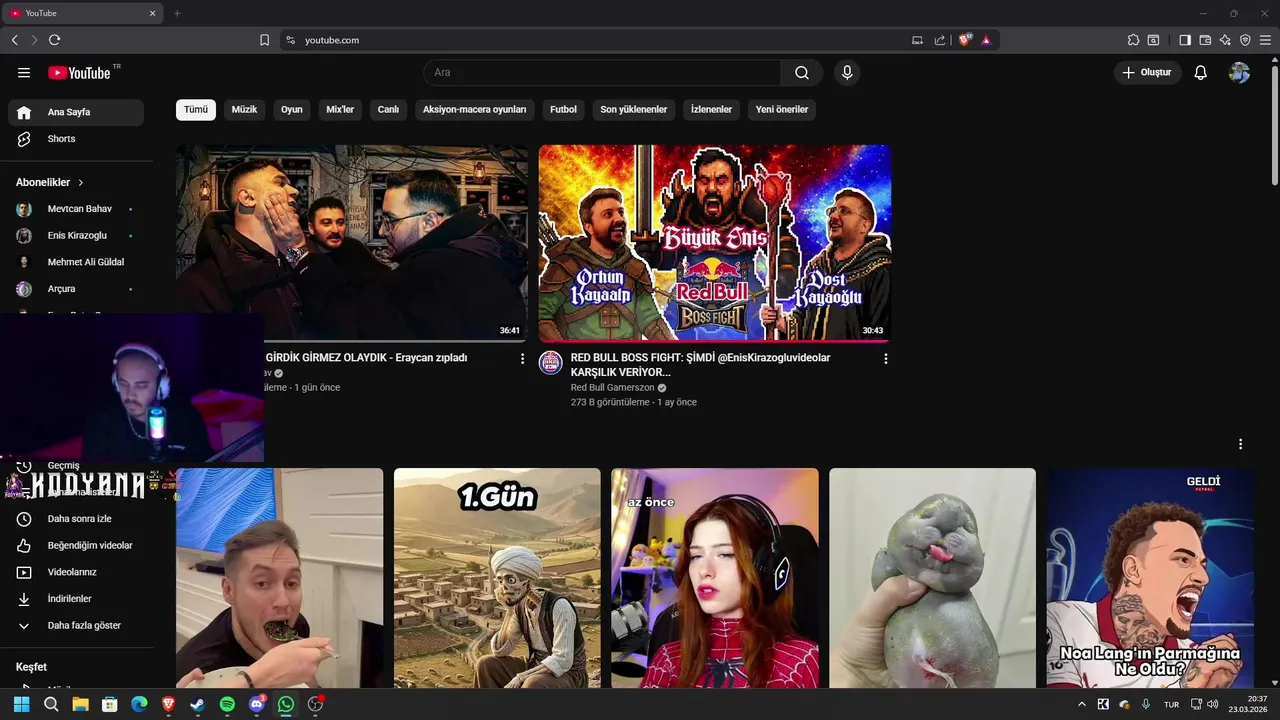Viewport: 1280px width, 720px height.
Task: Open the Shorts shelf three-dot menu
Action: [x=1240, y=444]
